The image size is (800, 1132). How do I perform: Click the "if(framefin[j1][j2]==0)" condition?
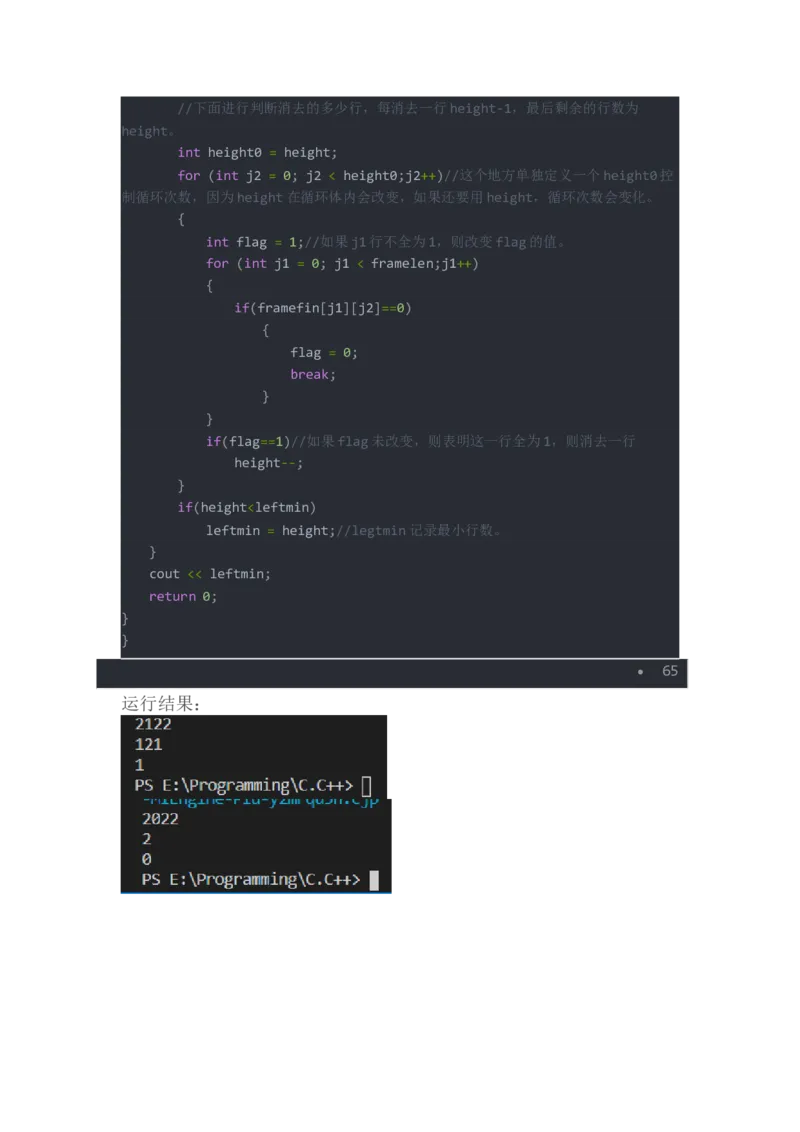point(323,308)
